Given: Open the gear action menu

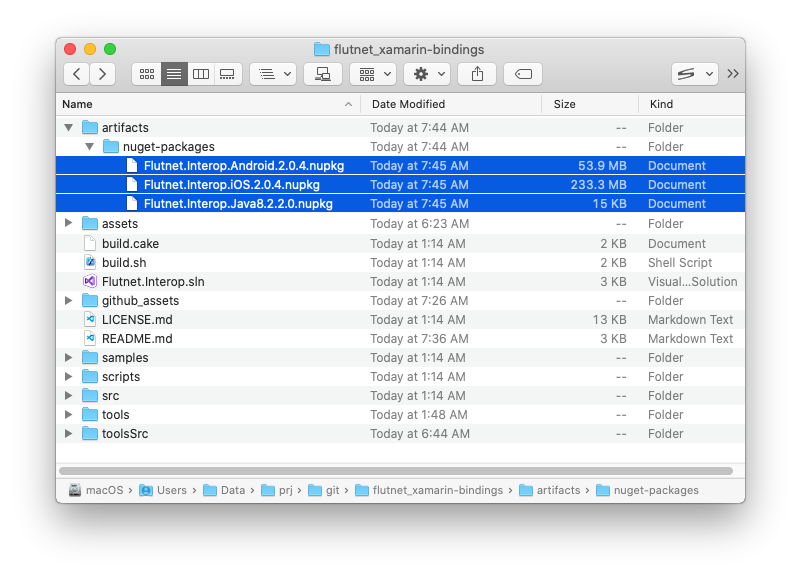Looking at the screenshot, I should [x=428, y=74].
